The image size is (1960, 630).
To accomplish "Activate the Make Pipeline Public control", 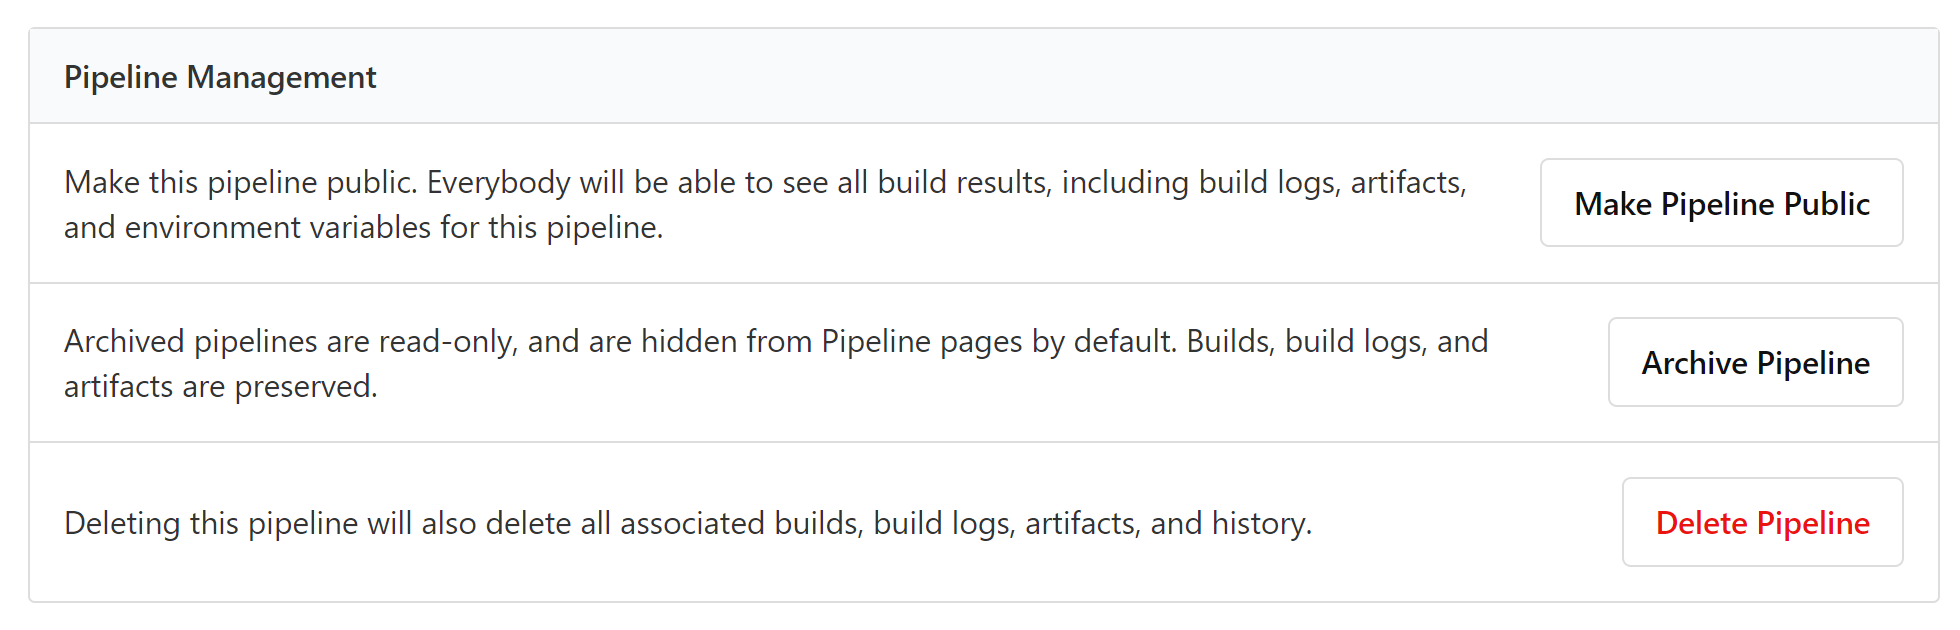I will point(1721,203).
